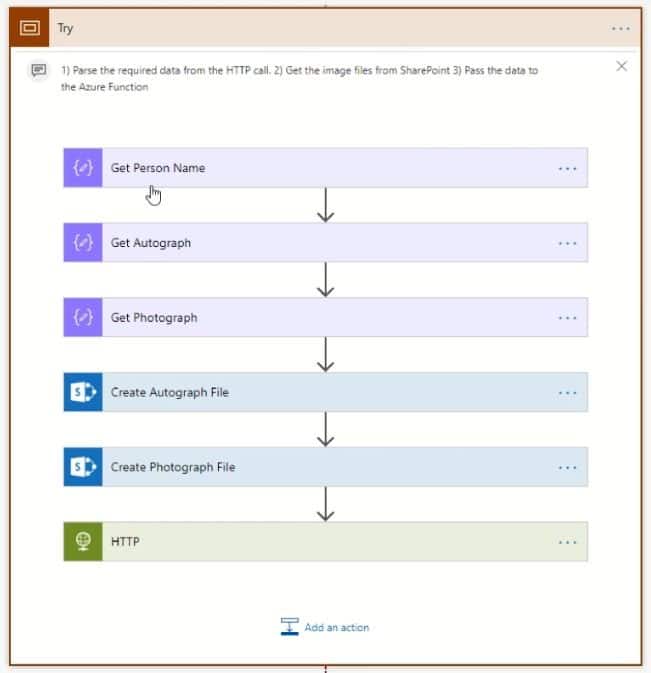Viewport: 651px width, 673px height.
Task: Click the Create Photograph File SharePoint icon
Action: click(x=83, y=467)
